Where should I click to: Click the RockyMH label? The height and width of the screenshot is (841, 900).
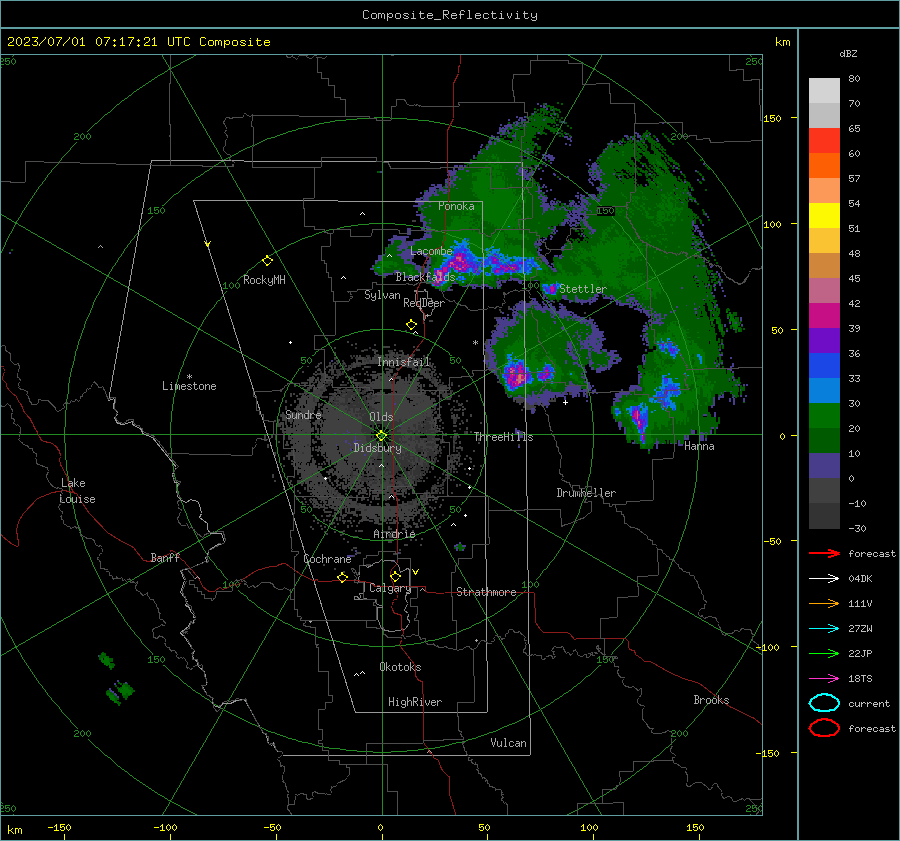pos(264,280)
